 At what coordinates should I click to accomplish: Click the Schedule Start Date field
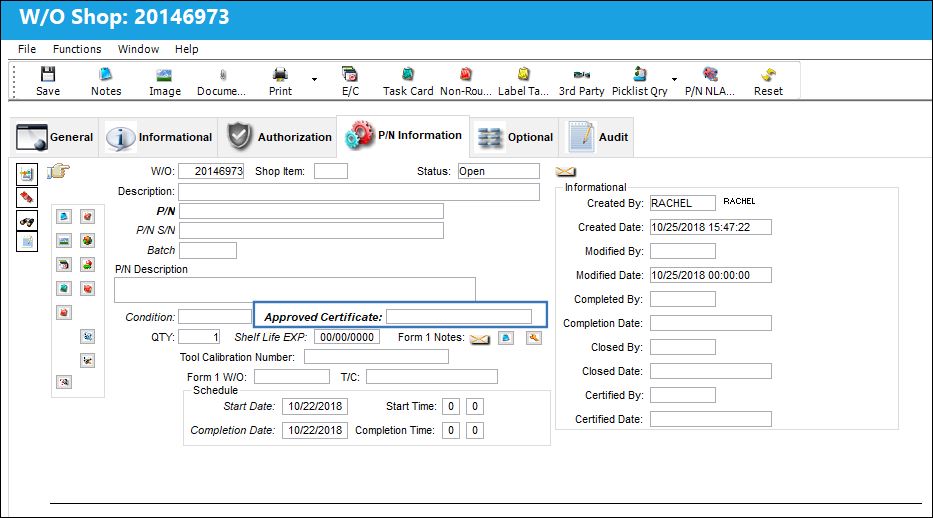[315, 407]
